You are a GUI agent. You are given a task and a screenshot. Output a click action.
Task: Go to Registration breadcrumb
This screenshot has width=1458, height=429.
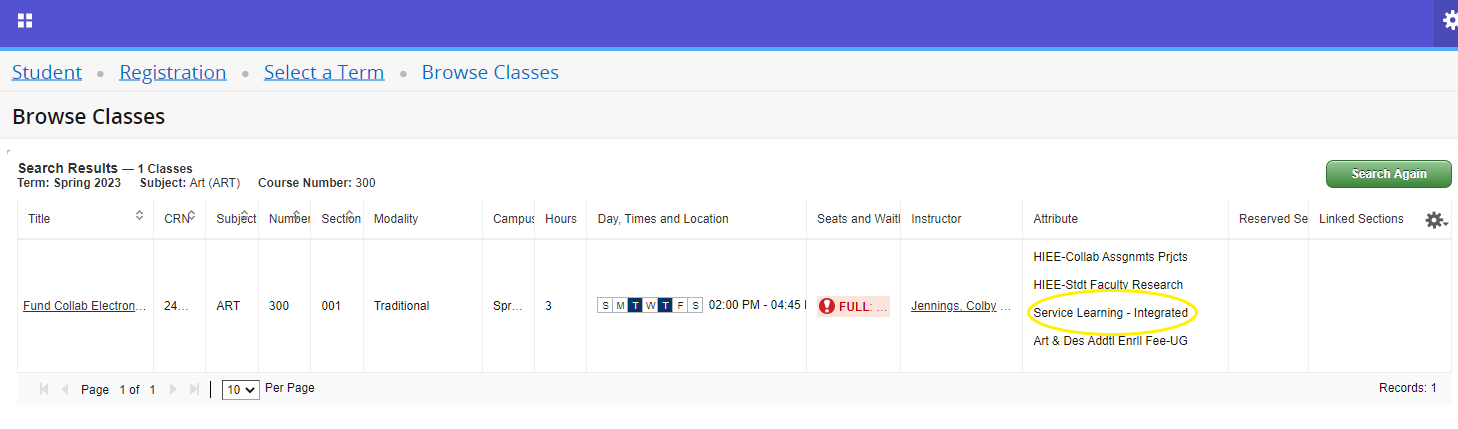(172, 72)
